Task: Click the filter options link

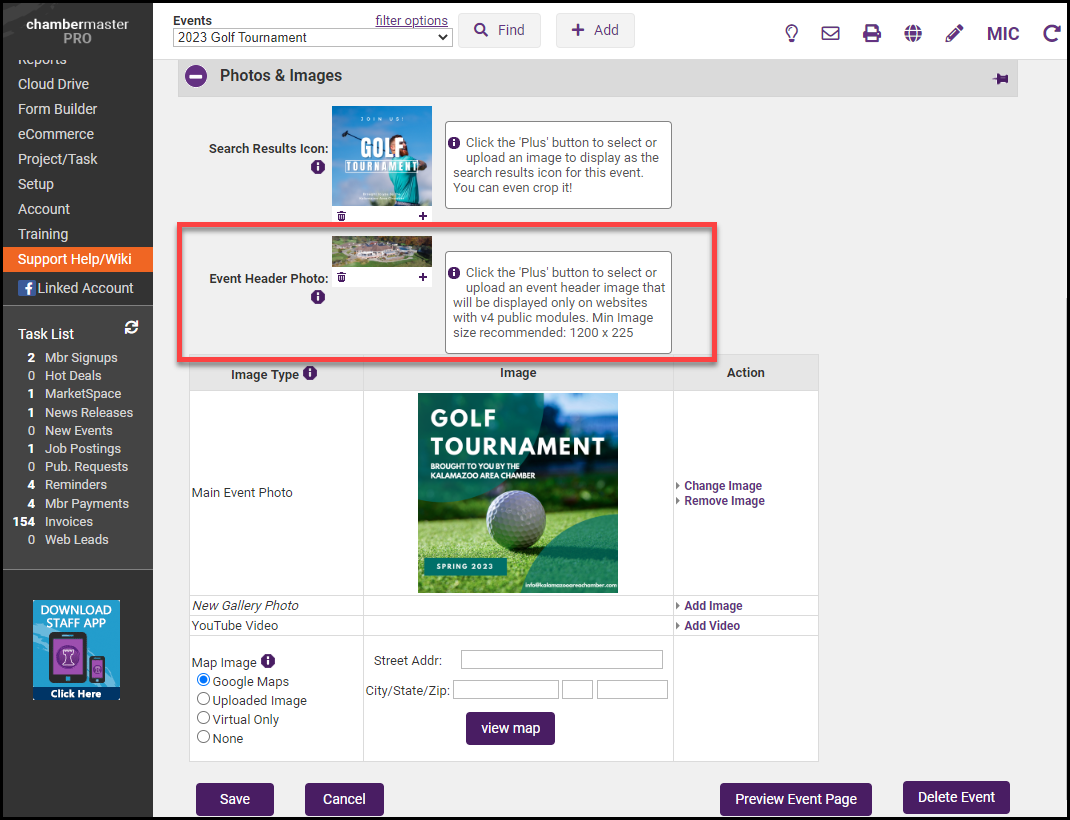Action: [411, 20]
